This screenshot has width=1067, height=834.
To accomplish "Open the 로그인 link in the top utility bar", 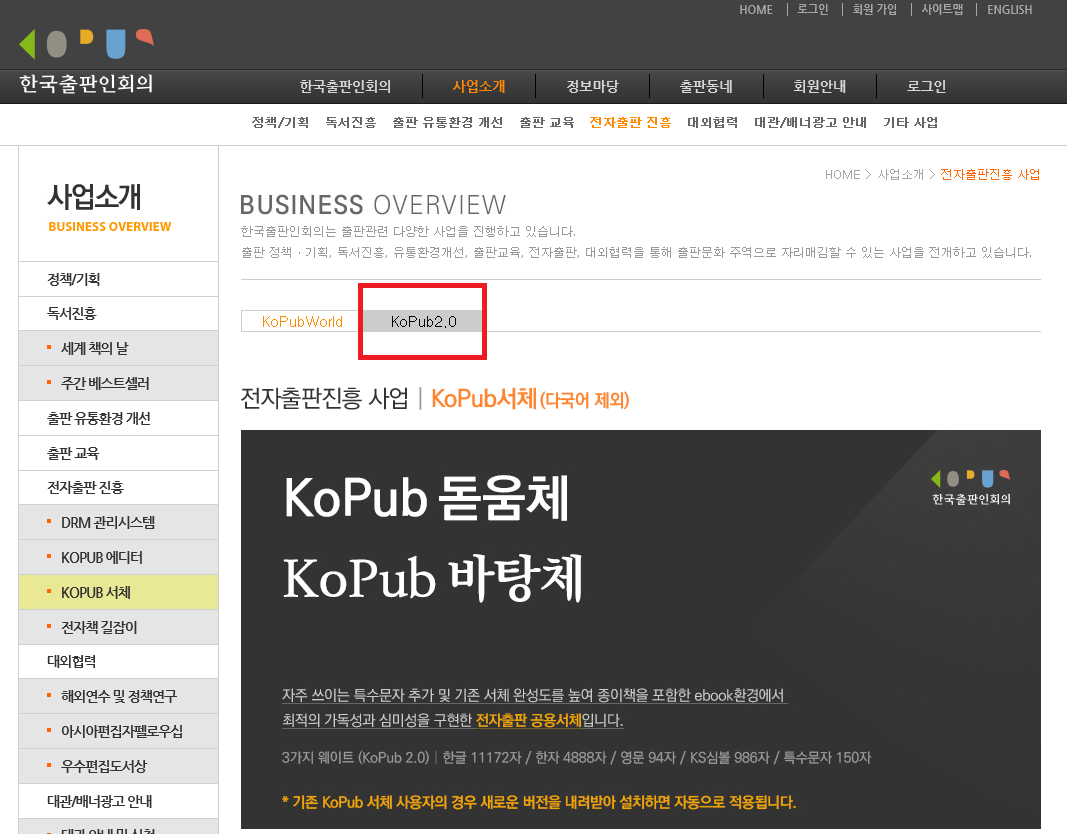I will click(x=812, y=10).
